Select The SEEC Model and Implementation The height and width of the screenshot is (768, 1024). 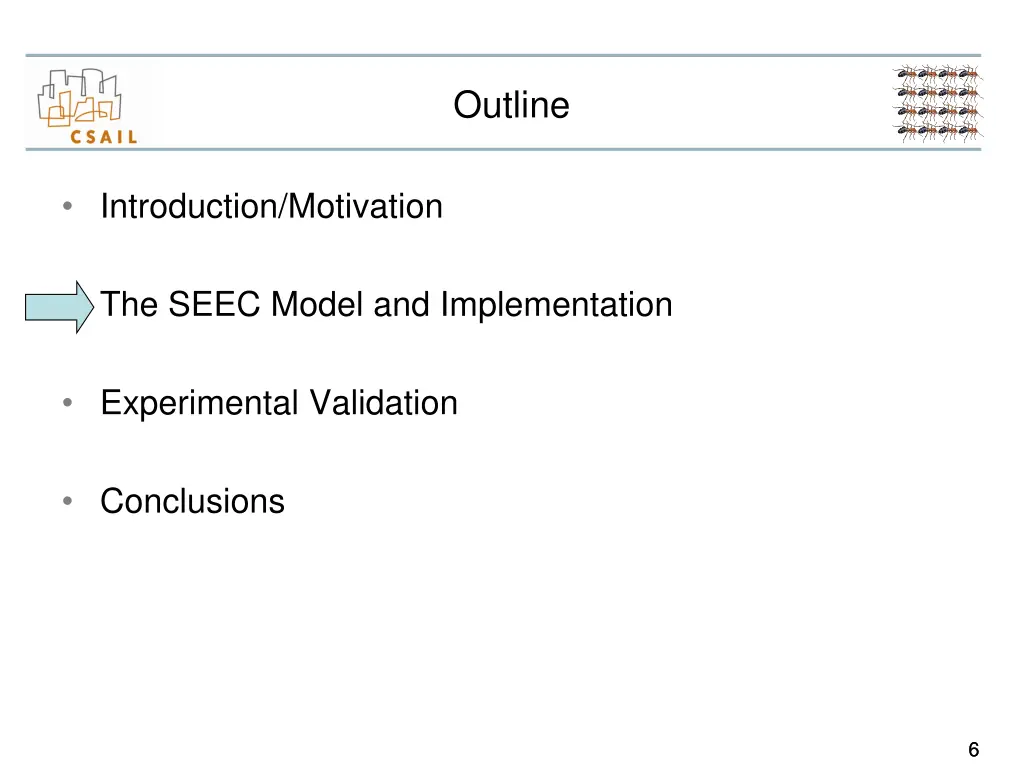coord(387,304)
